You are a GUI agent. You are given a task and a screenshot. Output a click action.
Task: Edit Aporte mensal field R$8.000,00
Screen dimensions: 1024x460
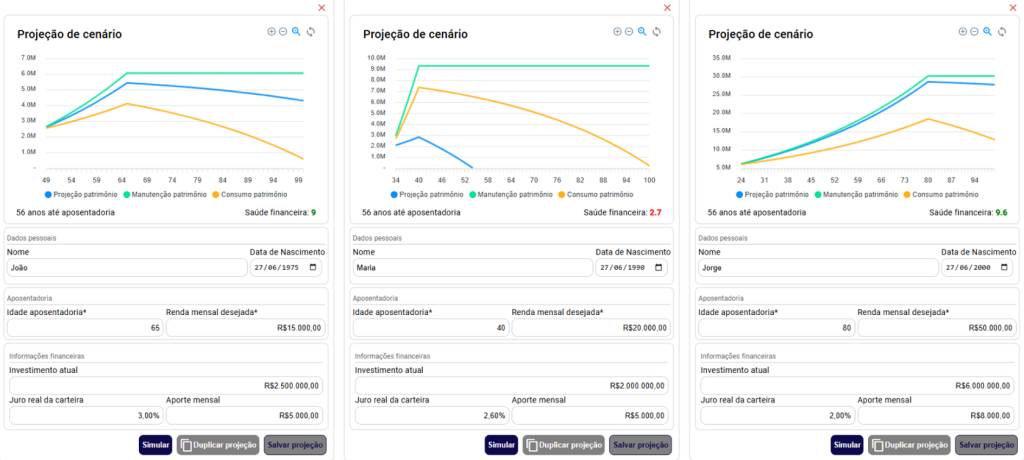[935, 416]
